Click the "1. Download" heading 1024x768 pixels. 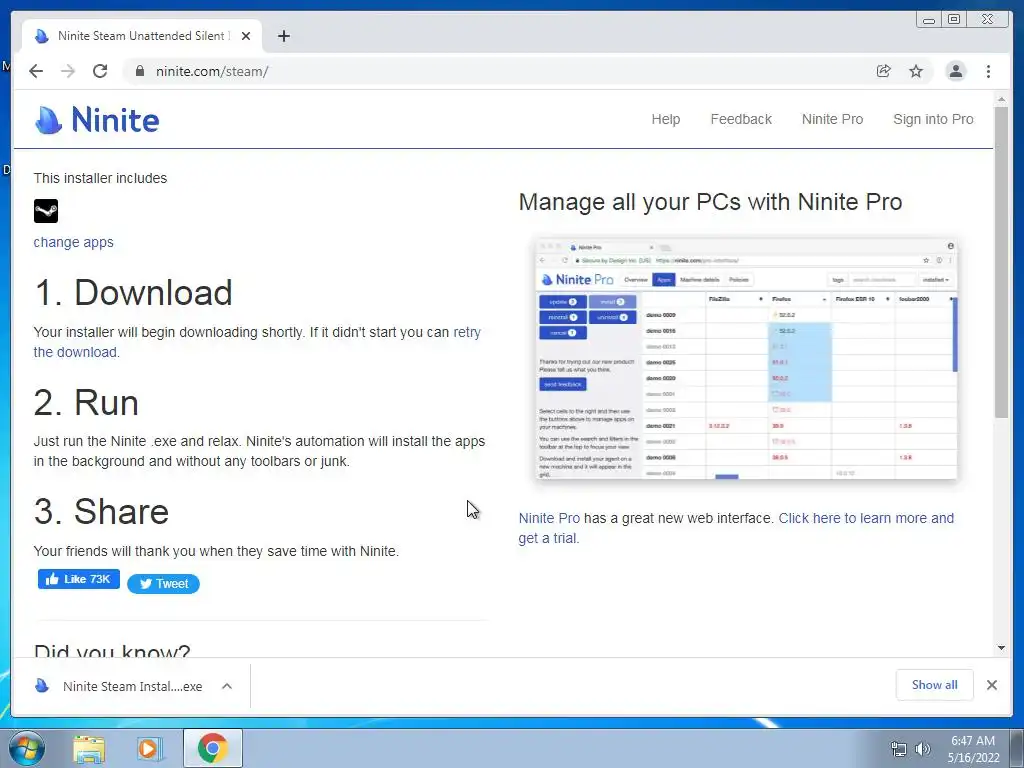click(x=133, y=293)
